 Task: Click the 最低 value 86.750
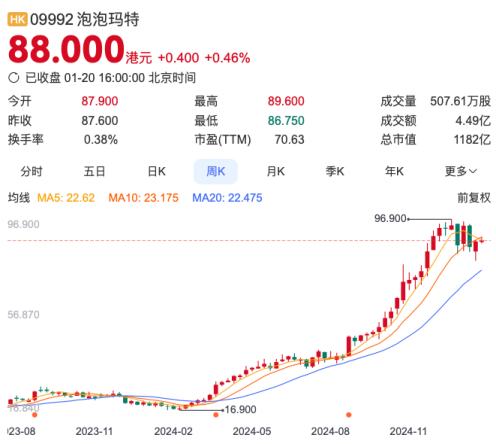pyautogui.click(x=286, y=121)
